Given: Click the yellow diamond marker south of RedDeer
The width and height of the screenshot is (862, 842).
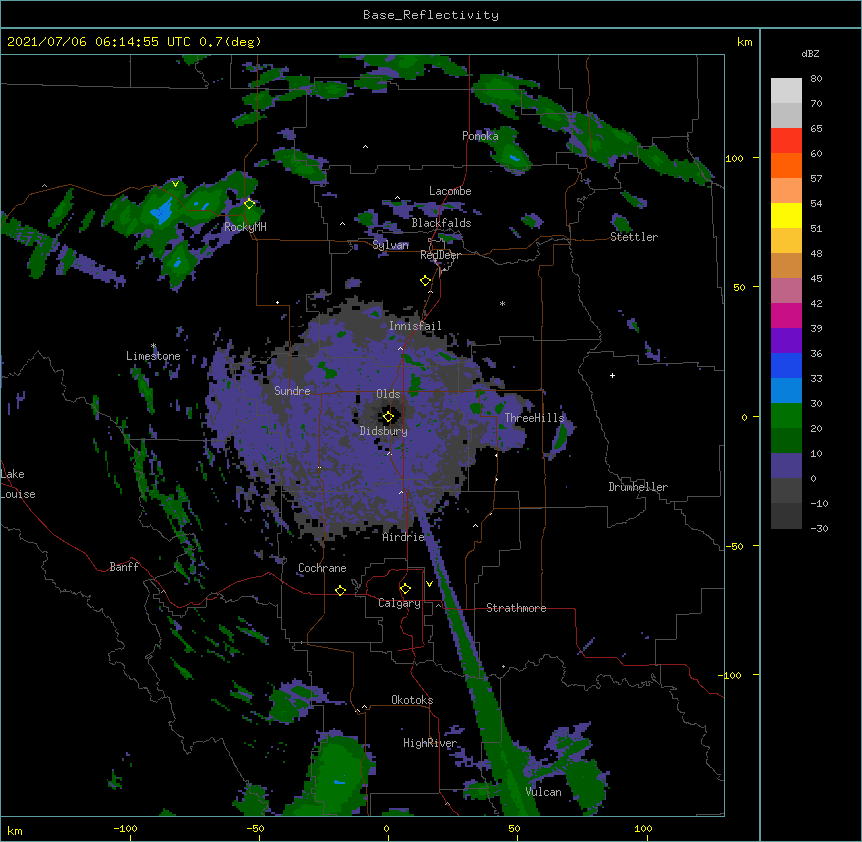Looking at the screenshot, I should (425, 281).
